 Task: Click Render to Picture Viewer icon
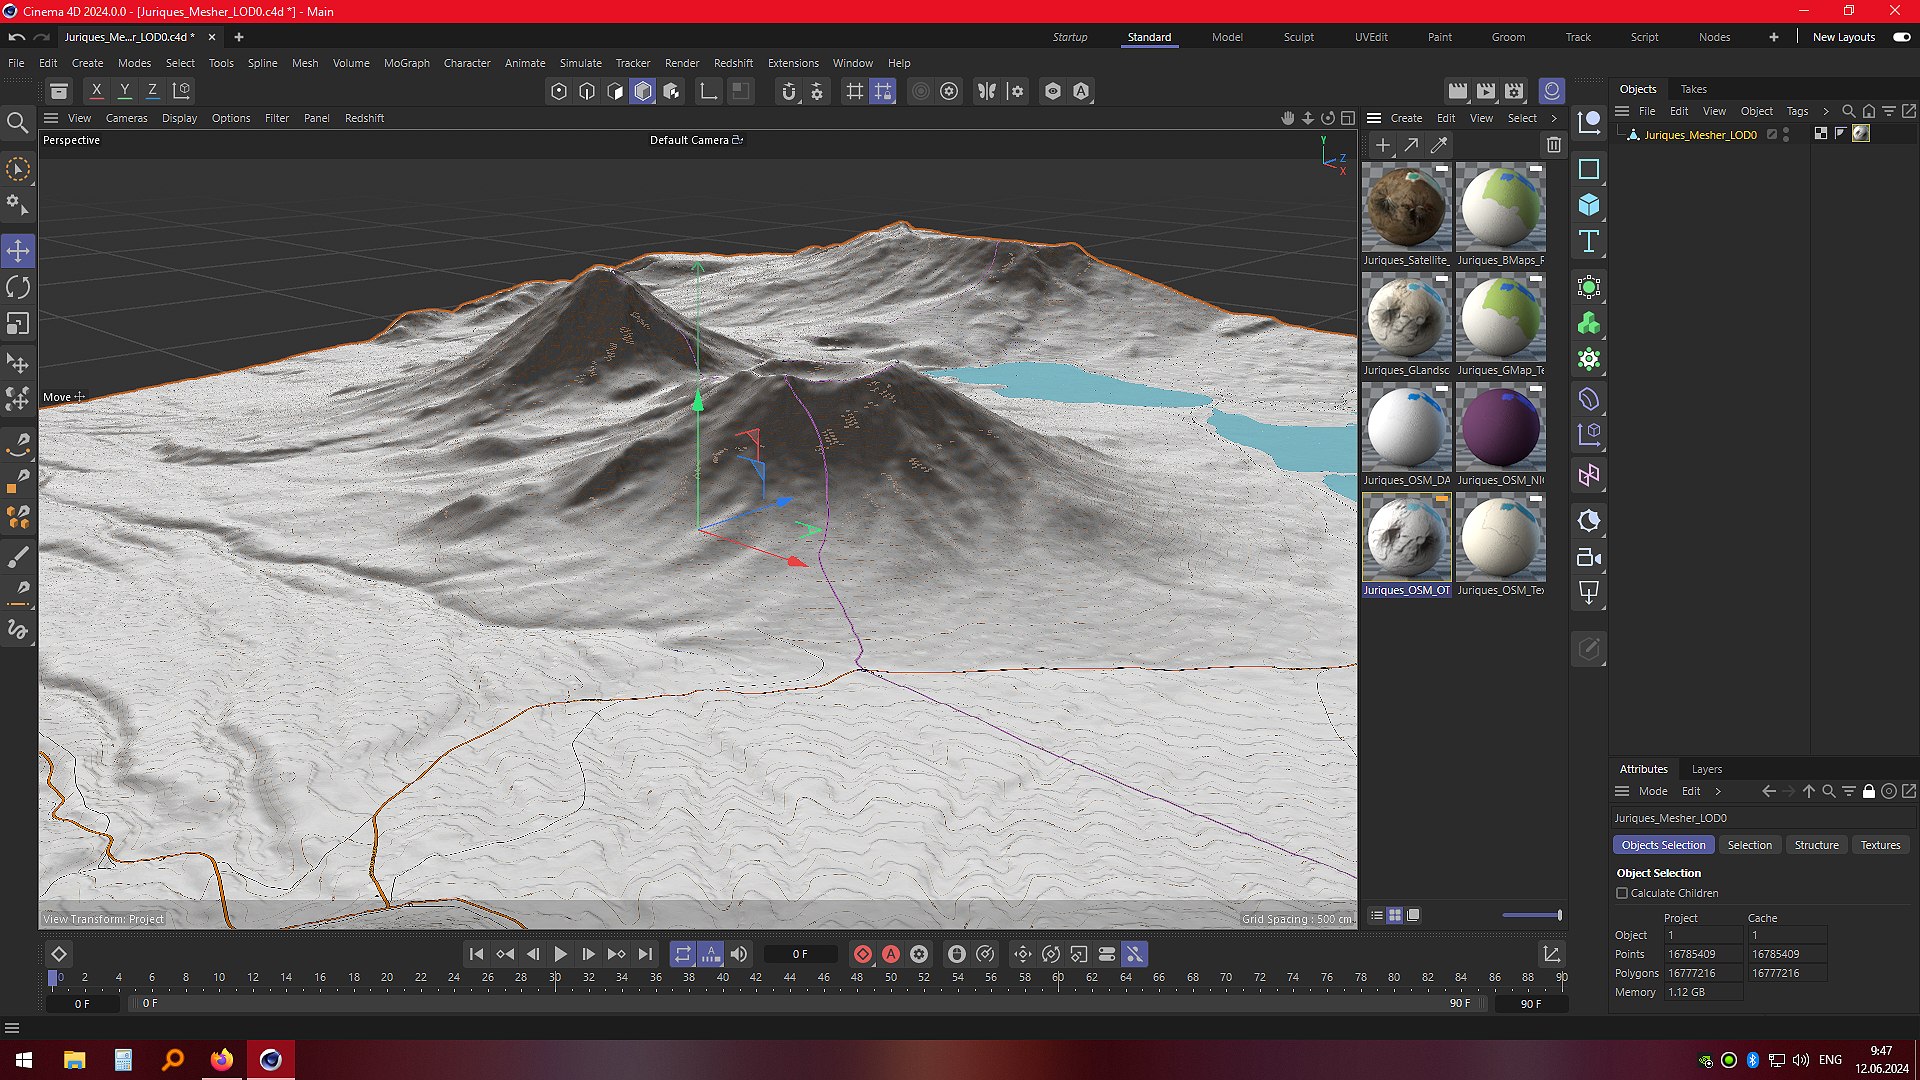1486,91
